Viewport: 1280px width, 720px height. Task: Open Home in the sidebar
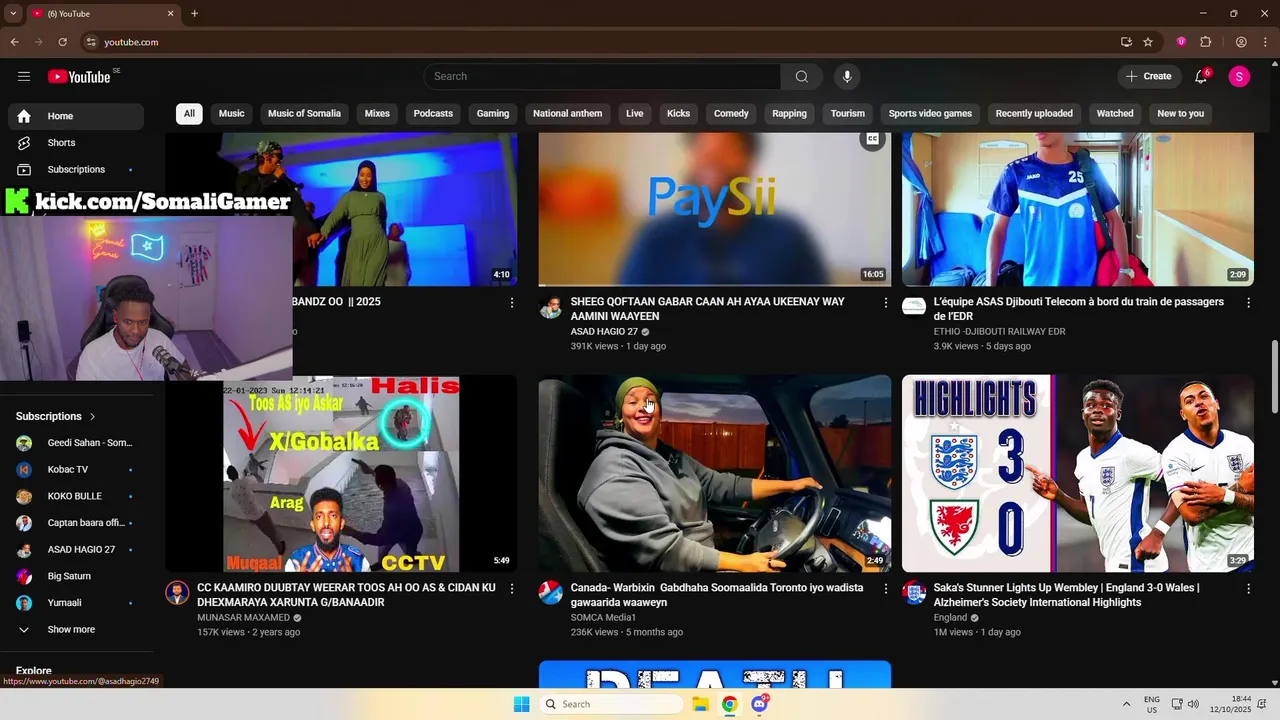click(x=76, y=116)
